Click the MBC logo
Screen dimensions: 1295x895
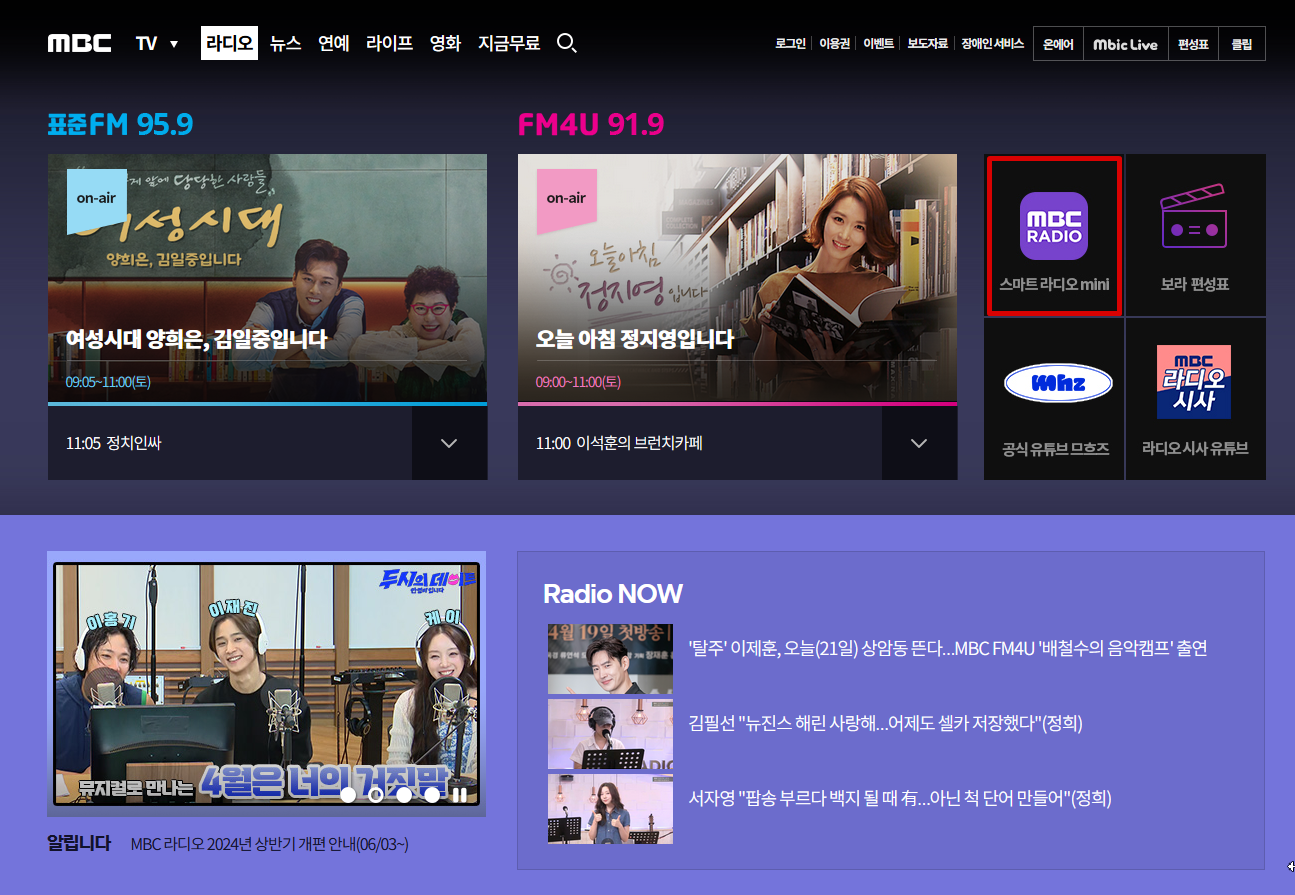click(79, 43)
